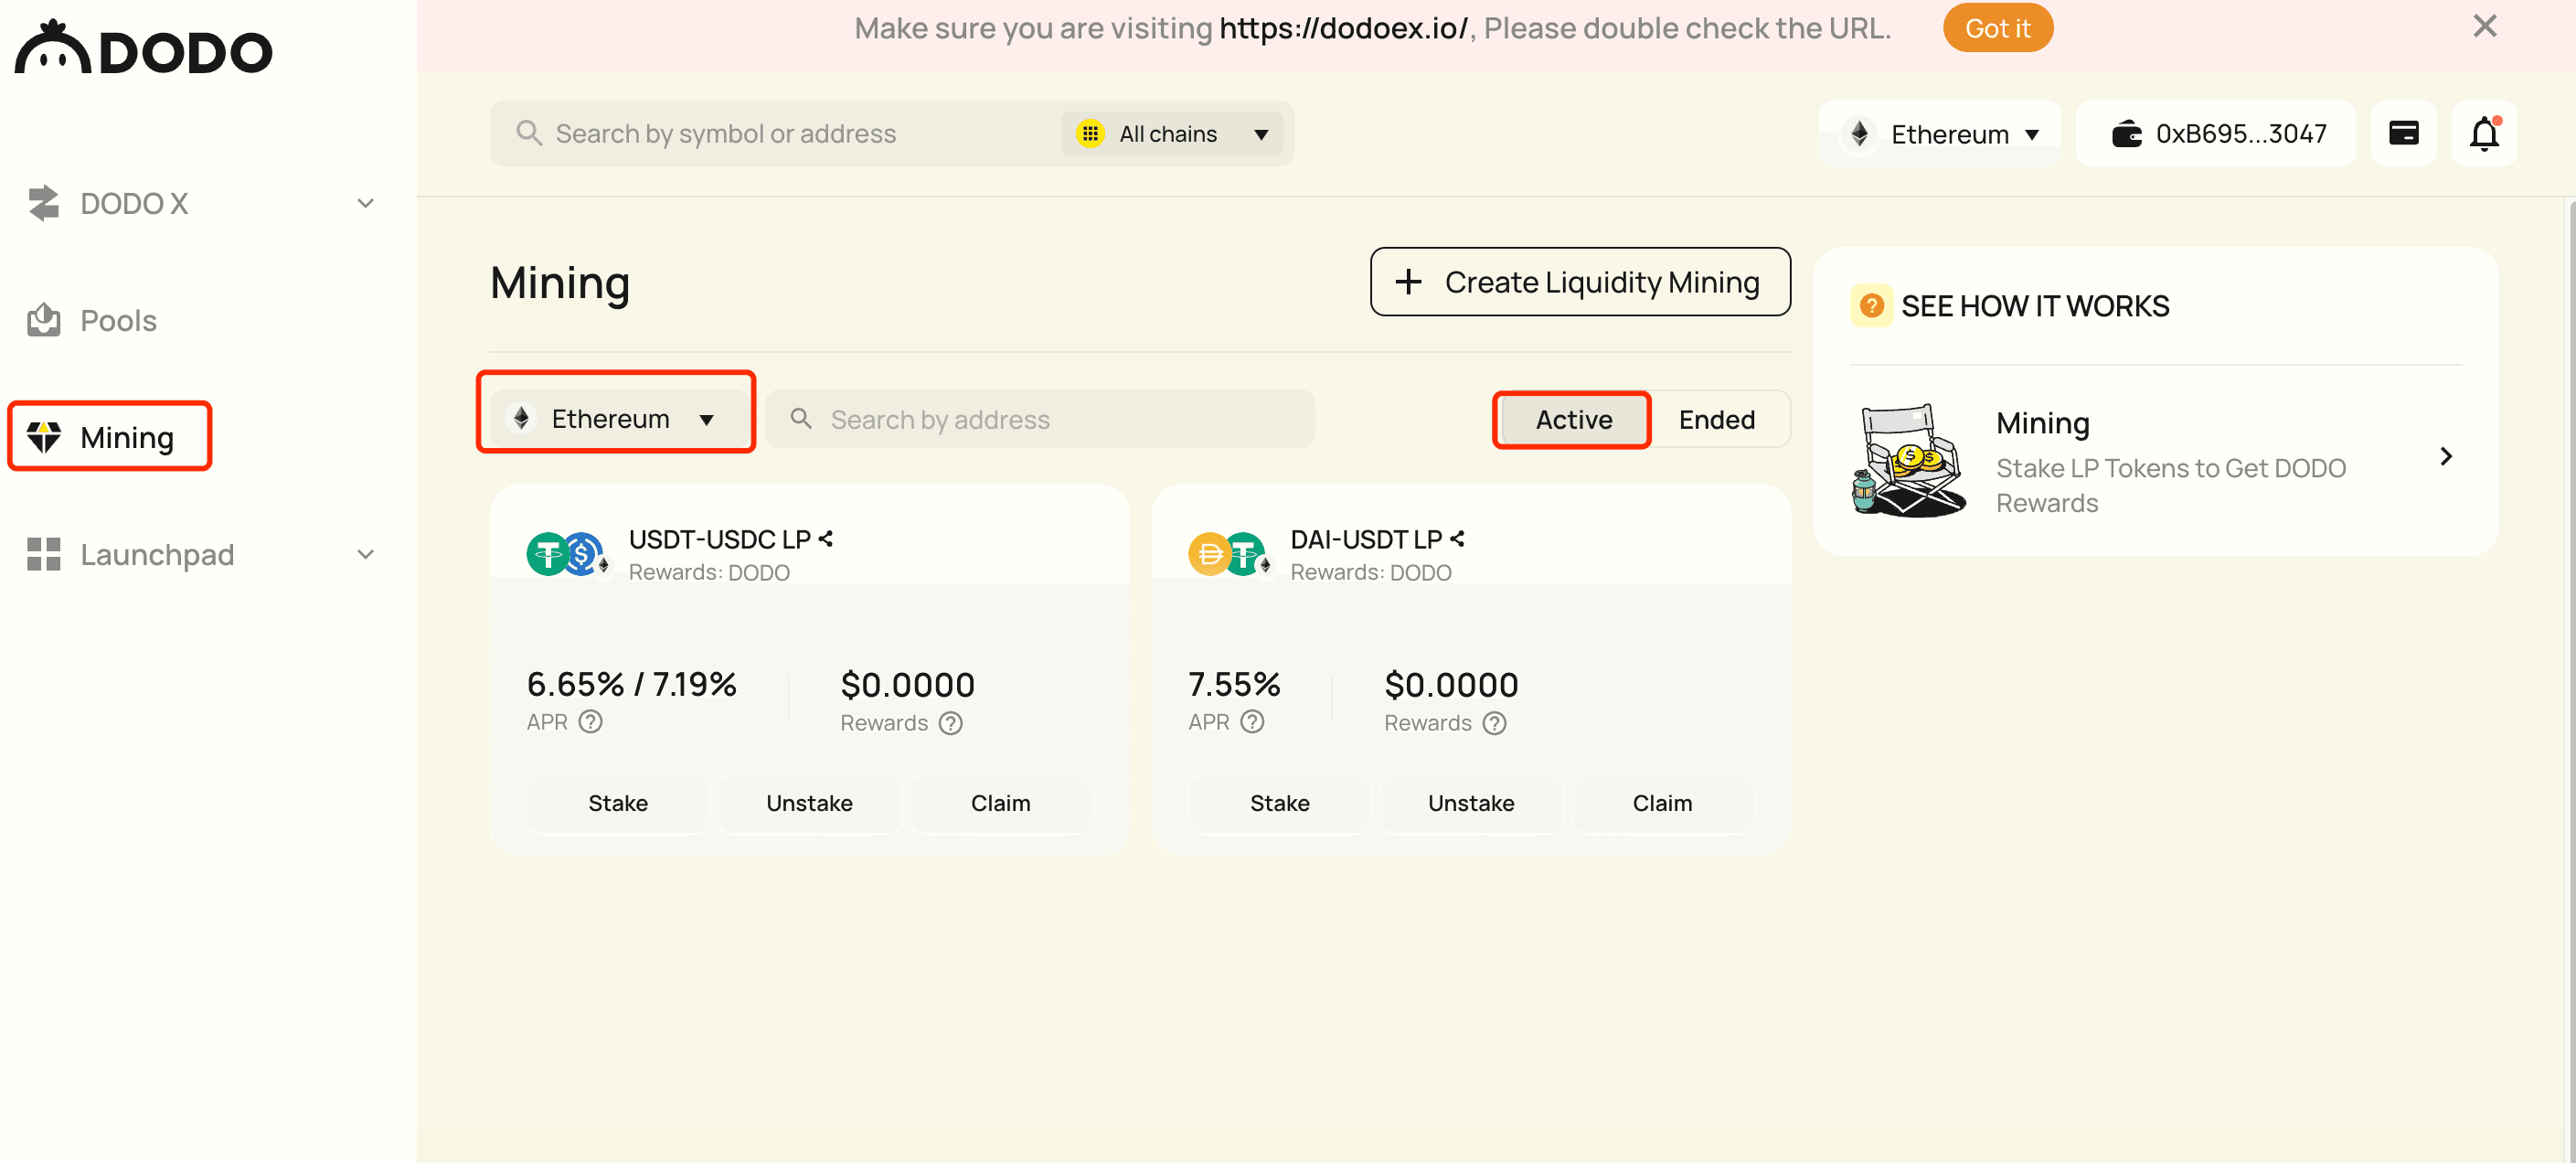
Task: Click Create Liquidity Mining button
Action: (1580, 282)
